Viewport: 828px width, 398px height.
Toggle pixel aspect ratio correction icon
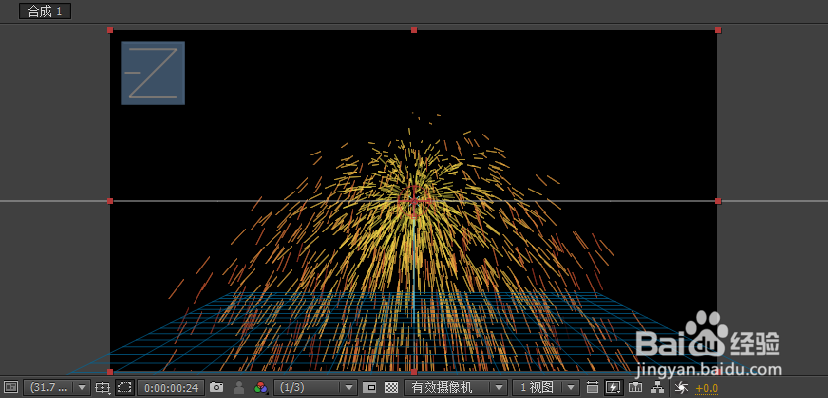point(592,387)
